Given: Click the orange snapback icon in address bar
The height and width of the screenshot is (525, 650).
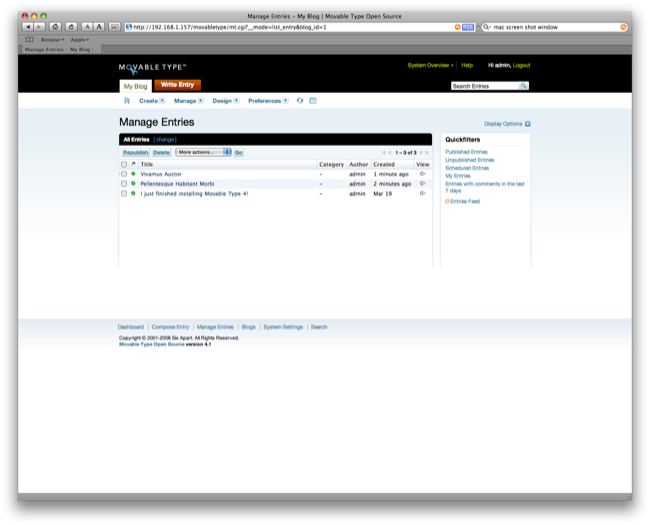Looking at the screenshot, I should (458, 27).
